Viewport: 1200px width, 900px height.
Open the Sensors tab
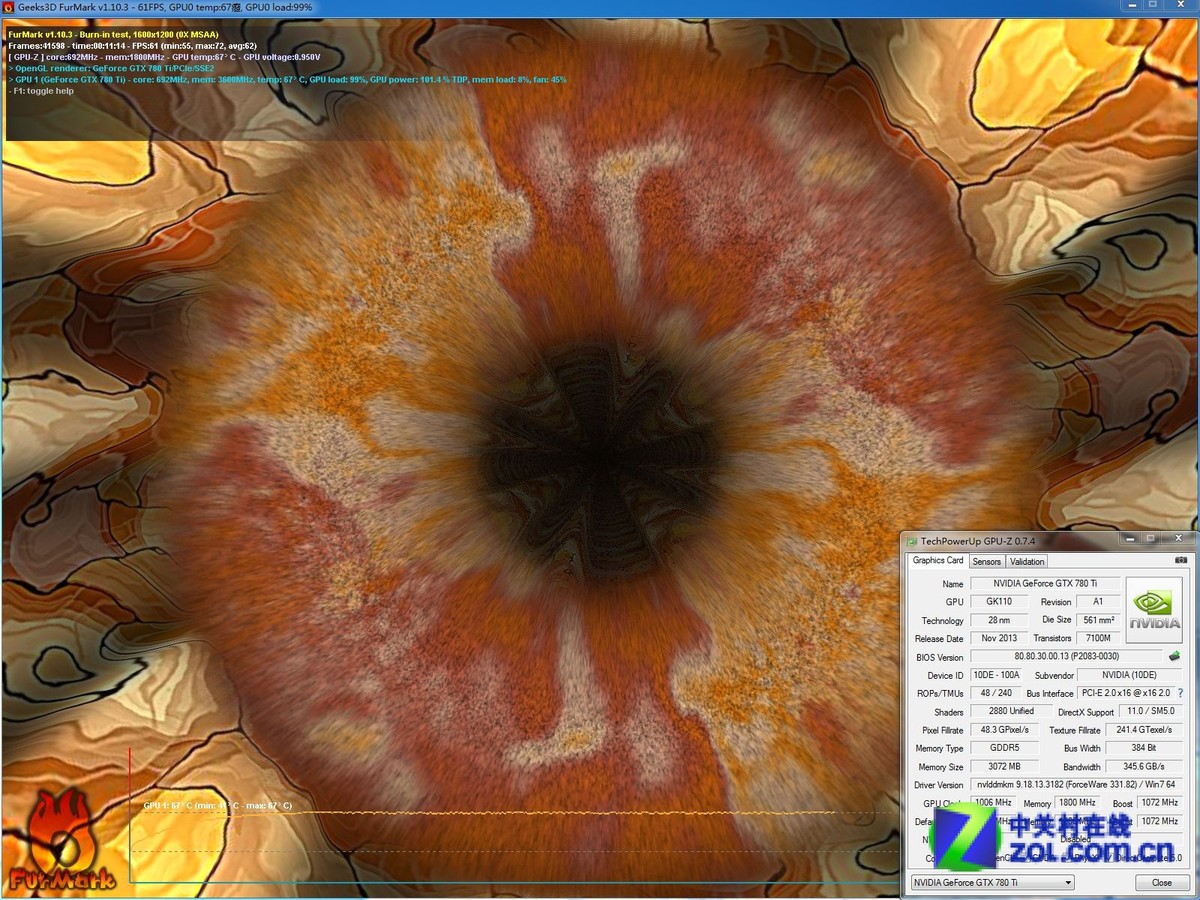click(987, 562)
